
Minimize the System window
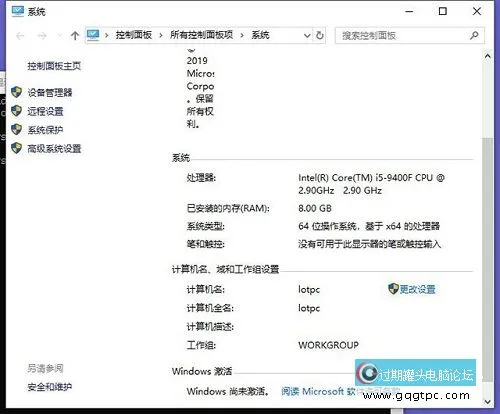[x=409, y=12]
